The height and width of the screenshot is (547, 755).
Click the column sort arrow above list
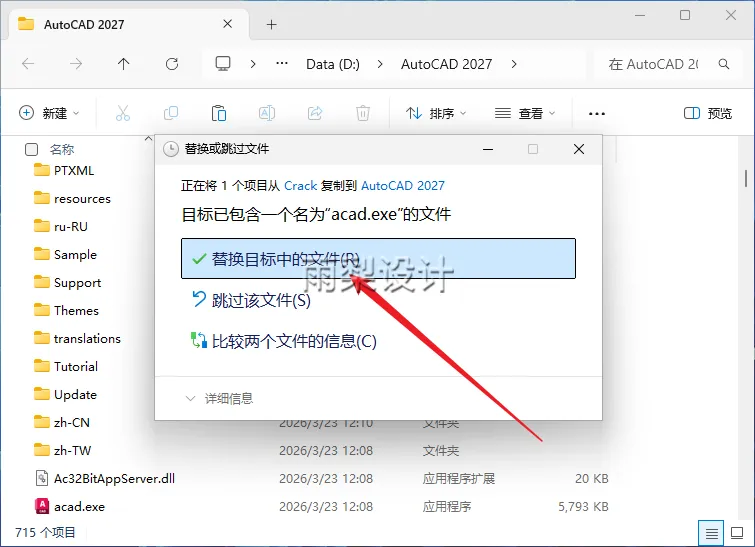148,139
